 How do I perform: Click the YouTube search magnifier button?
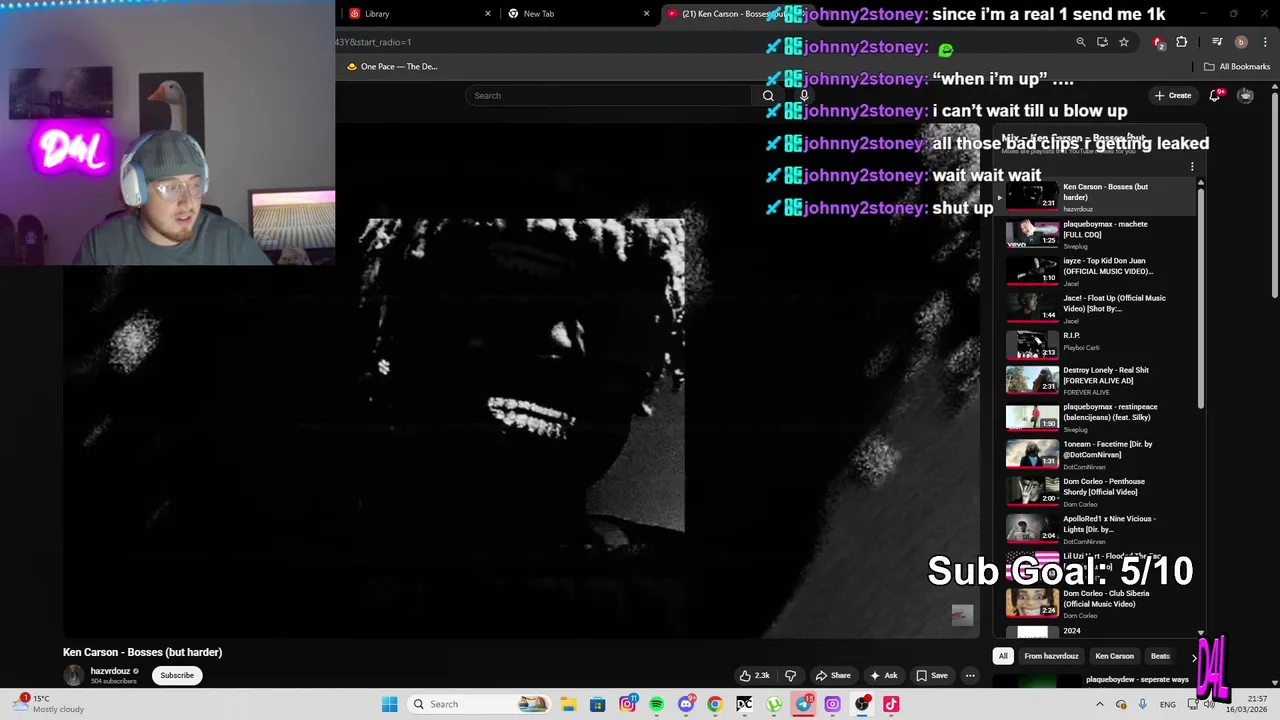click(768, 95)
